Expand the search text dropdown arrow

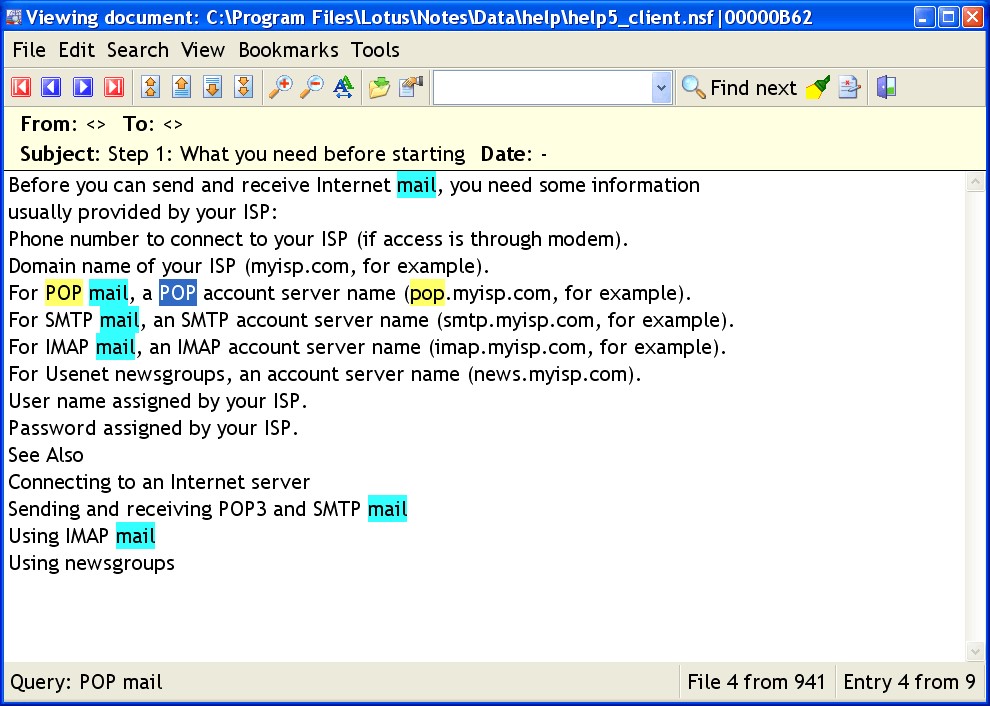[660, 88]
